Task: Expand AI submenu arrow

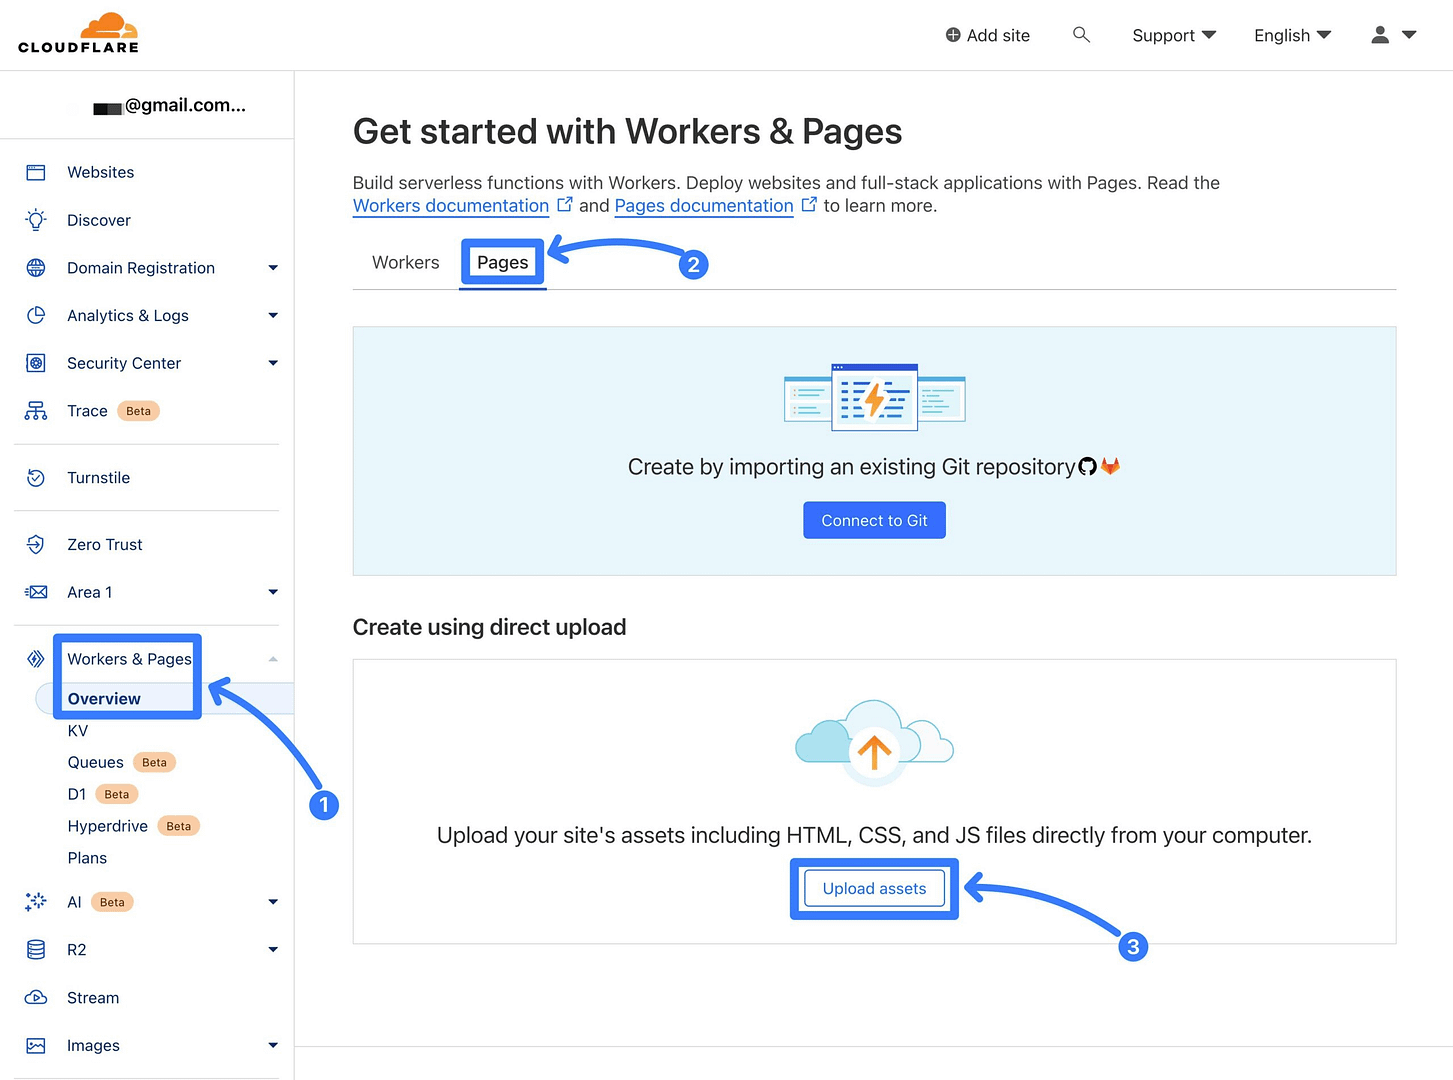Action: click(273, 902)
